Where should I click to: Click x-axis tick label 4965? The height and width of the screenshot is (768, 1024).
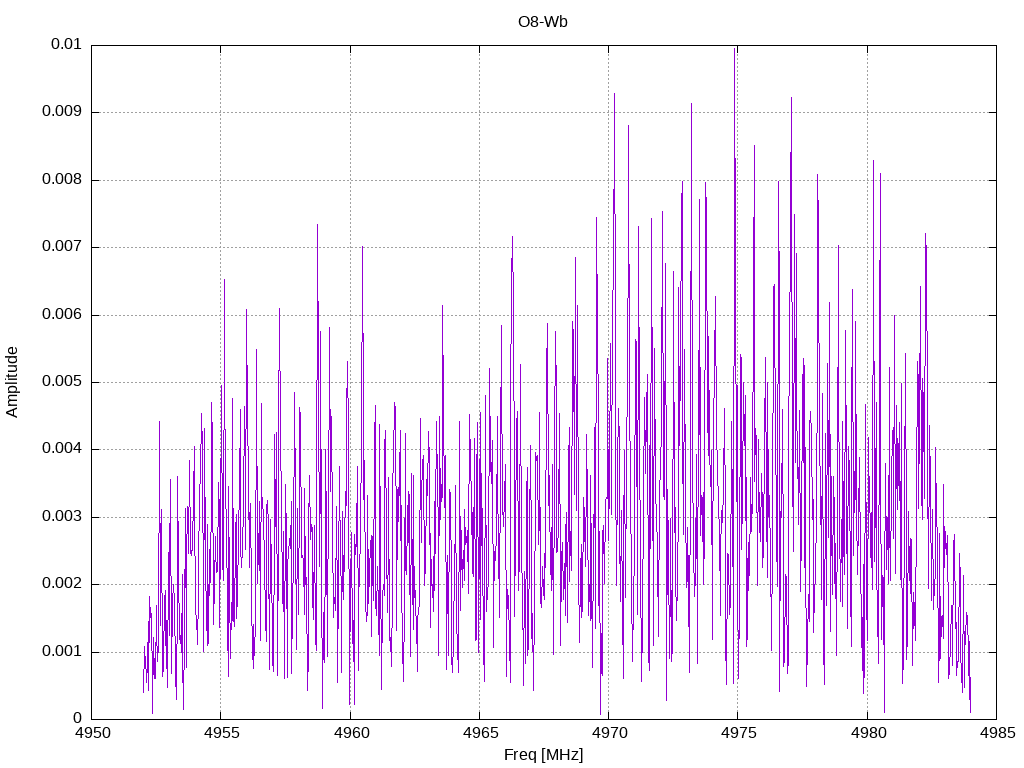pos(480,733)
